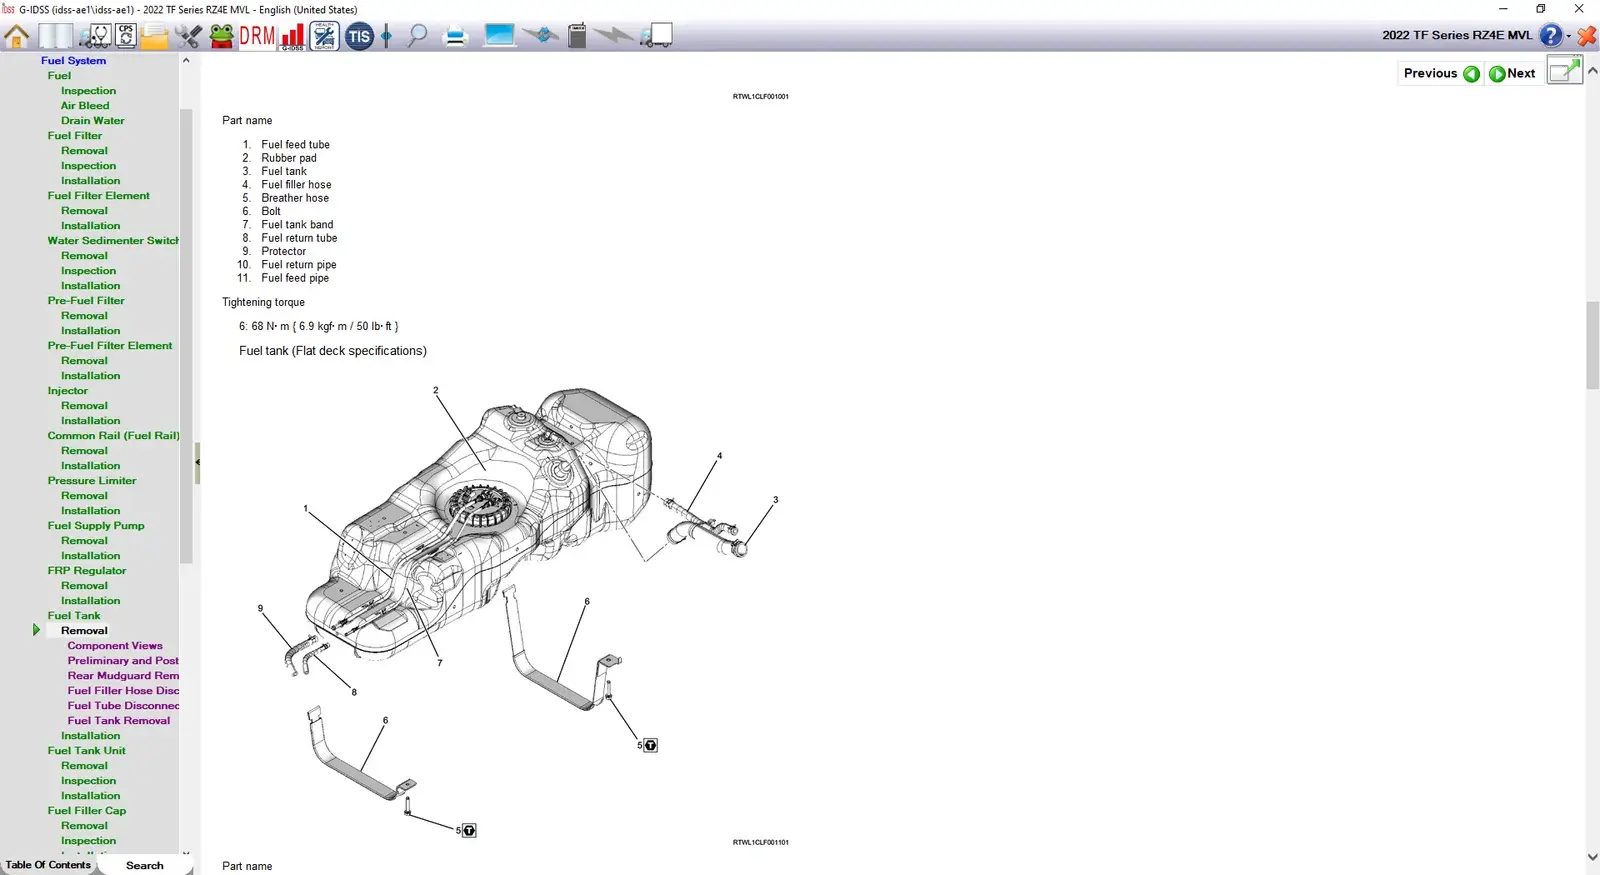Click the wrench and screwdriver tools icon

tap(188, 37)
